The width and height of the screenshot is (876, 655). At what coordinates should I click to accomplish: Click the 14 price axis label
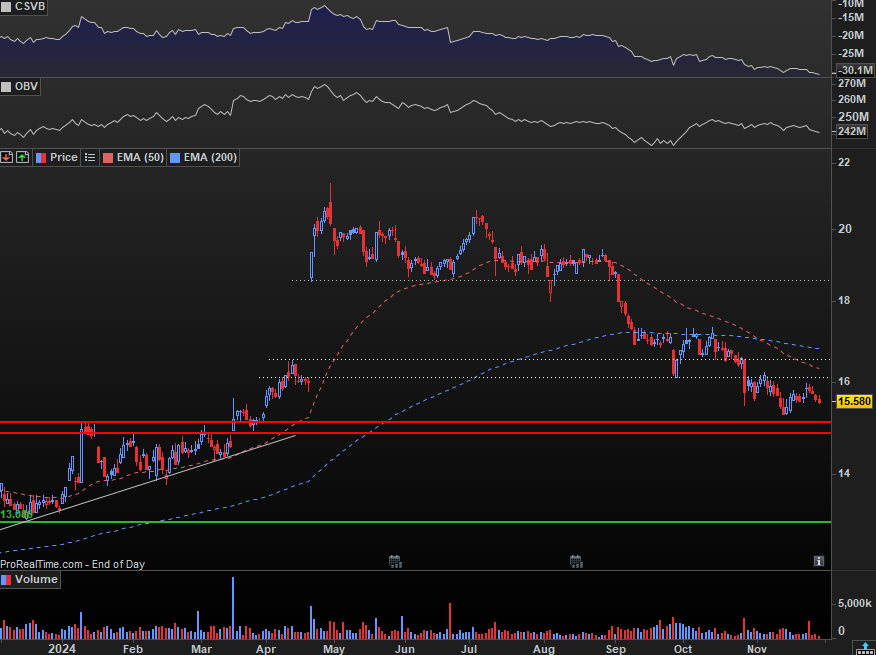844,473
